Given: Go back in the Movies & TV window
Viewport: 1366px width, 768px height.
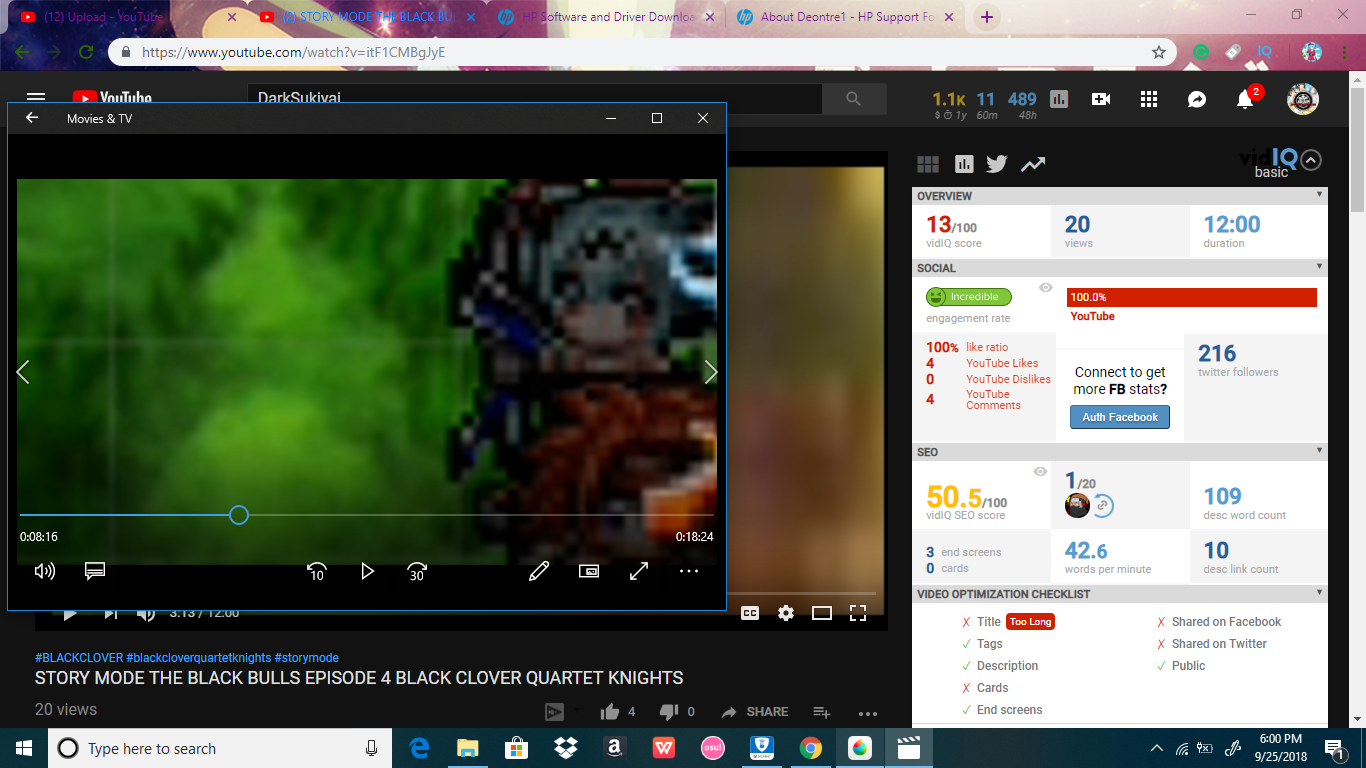Looking at the screenshot, I should 32,118.
